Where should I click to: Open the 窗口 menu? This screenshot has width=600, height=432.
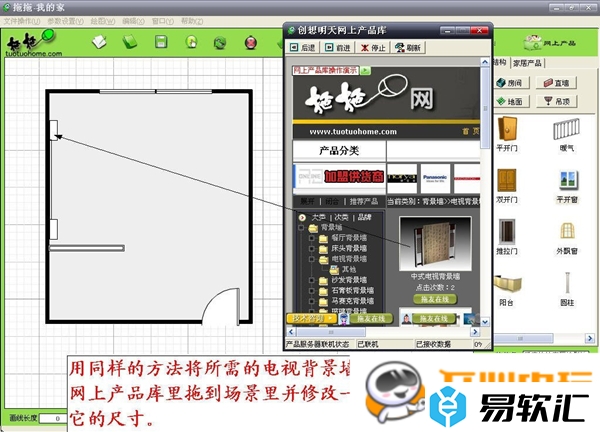[x=163, y=21]
